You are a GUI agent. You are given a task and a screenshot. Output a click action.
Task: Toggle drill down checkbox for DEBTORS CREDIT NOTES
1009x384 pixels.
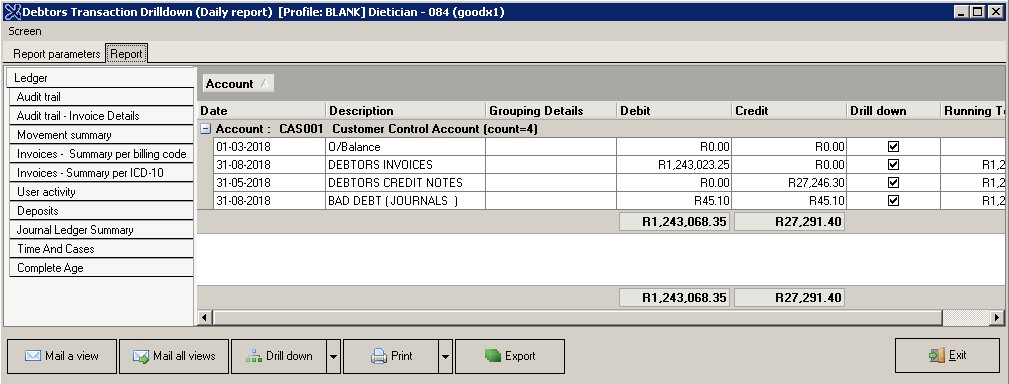(x=893, y=183)
